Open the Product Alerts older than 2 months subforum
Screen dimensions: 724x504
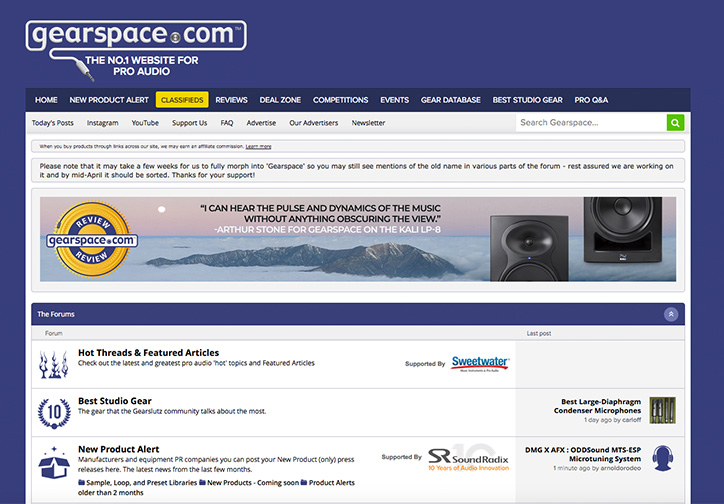click(216, 488)
